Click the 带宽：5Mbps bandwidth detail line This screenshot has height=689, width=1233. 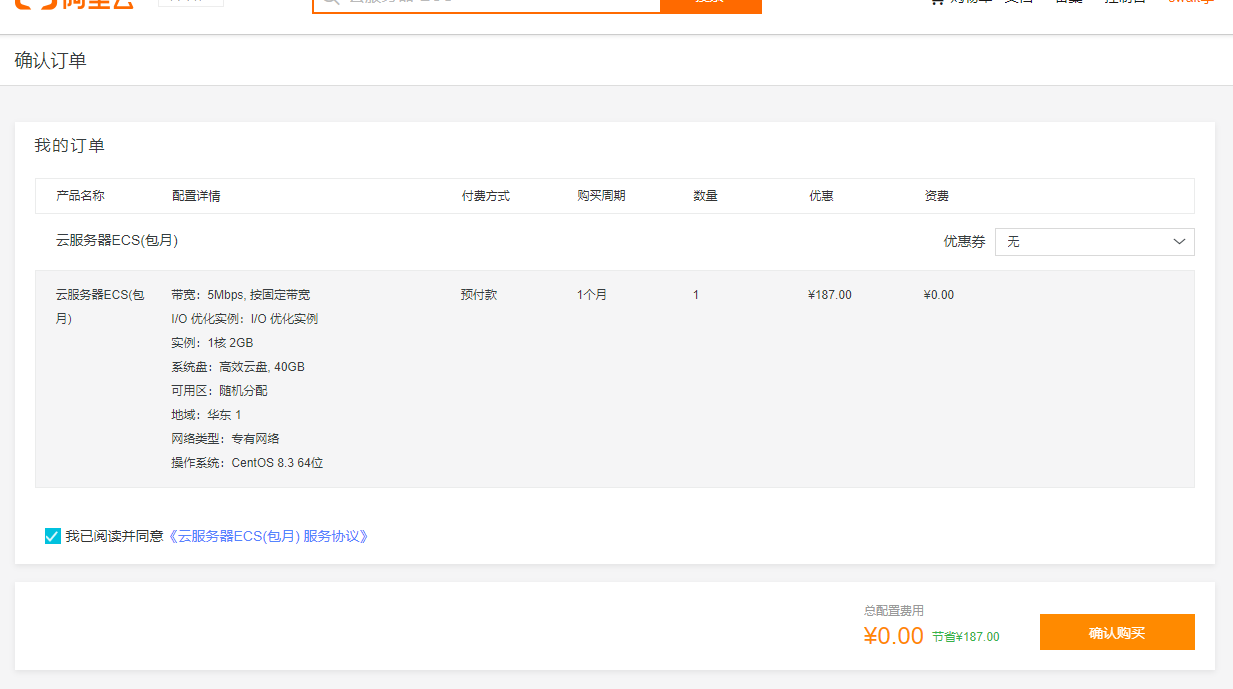click(241, 295)
